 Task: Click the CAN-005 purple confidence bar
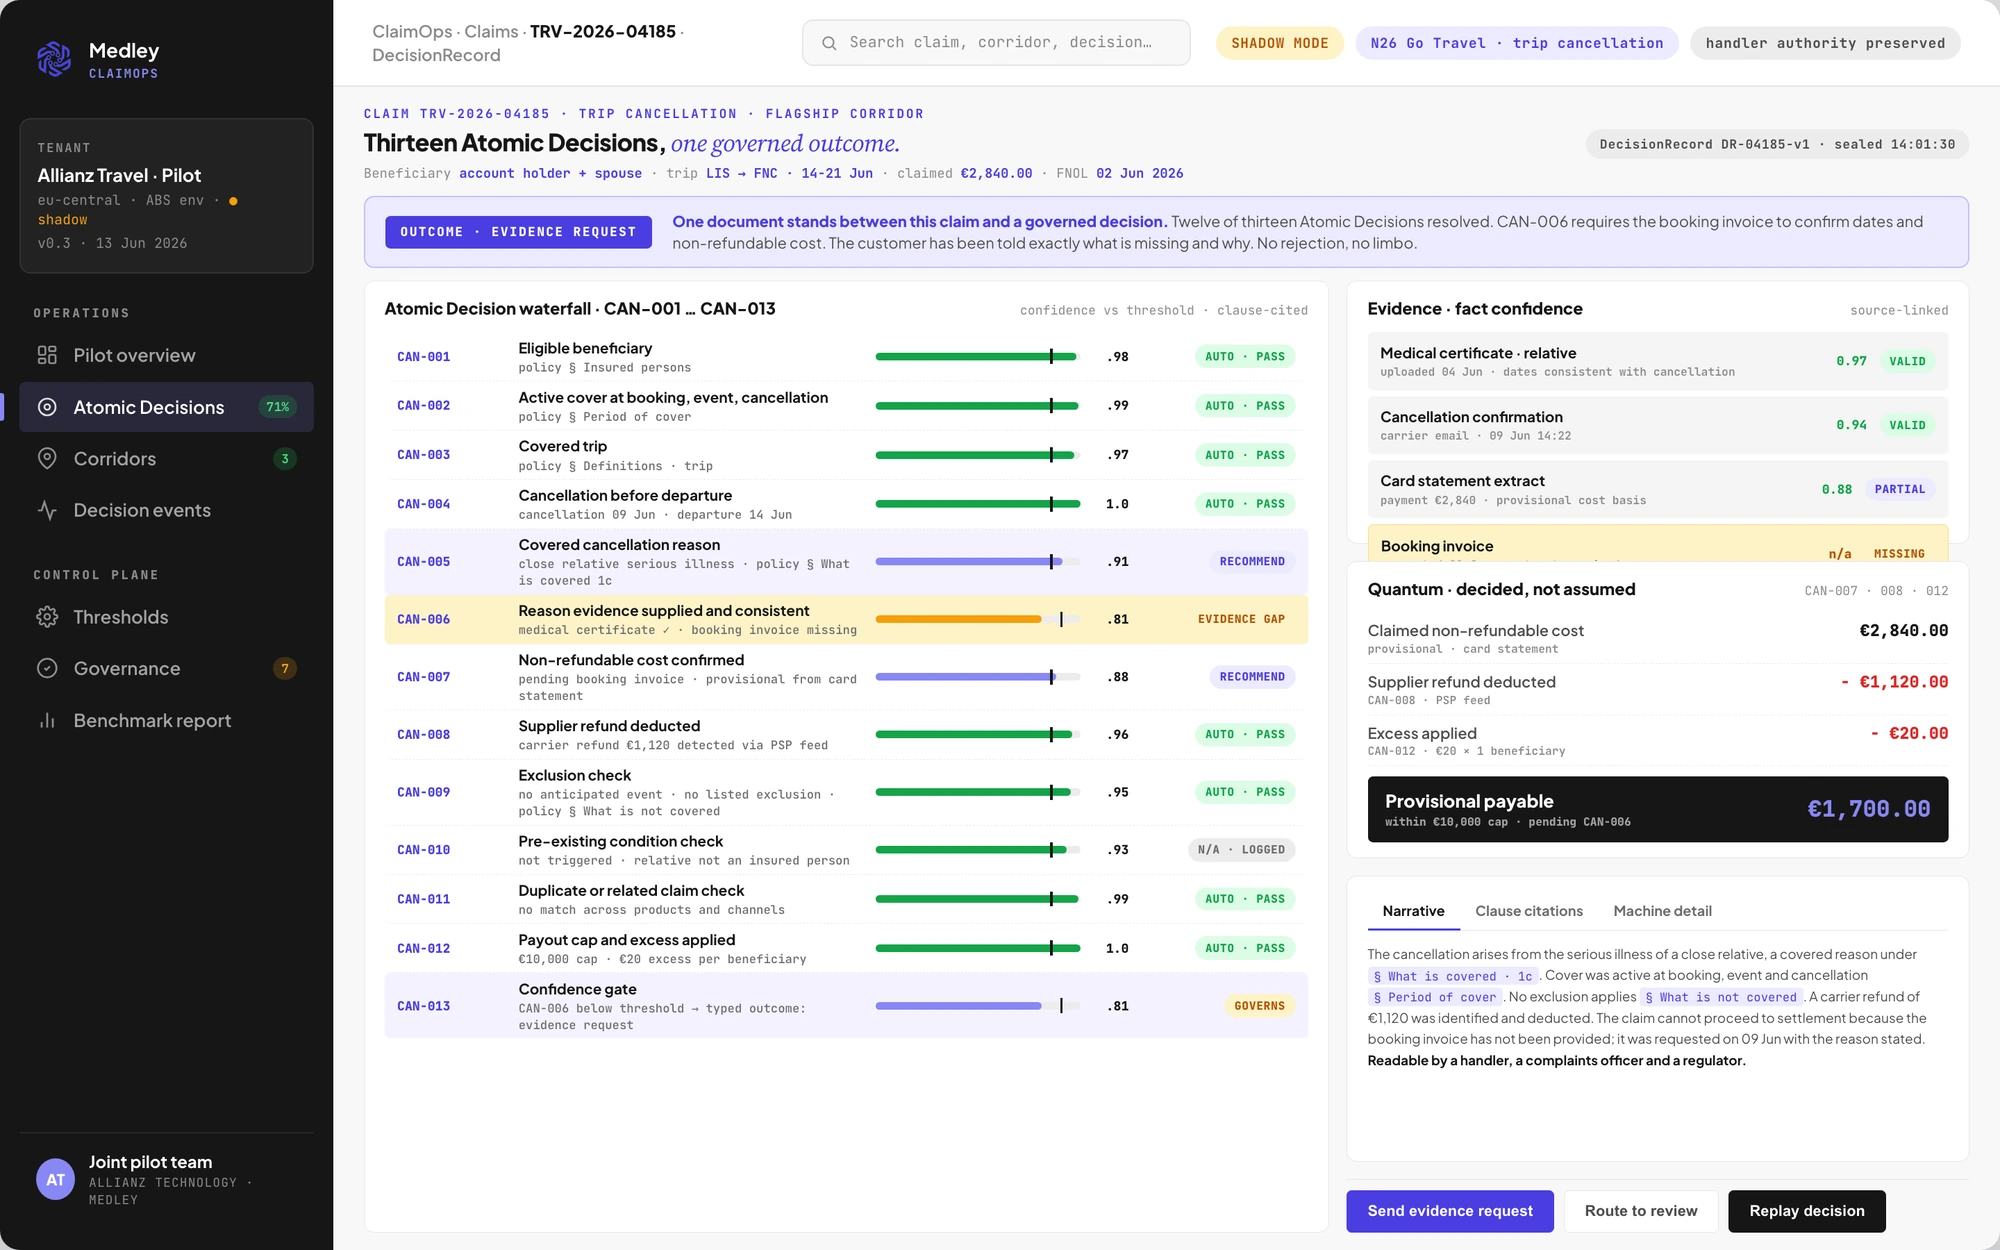(977, 562)
